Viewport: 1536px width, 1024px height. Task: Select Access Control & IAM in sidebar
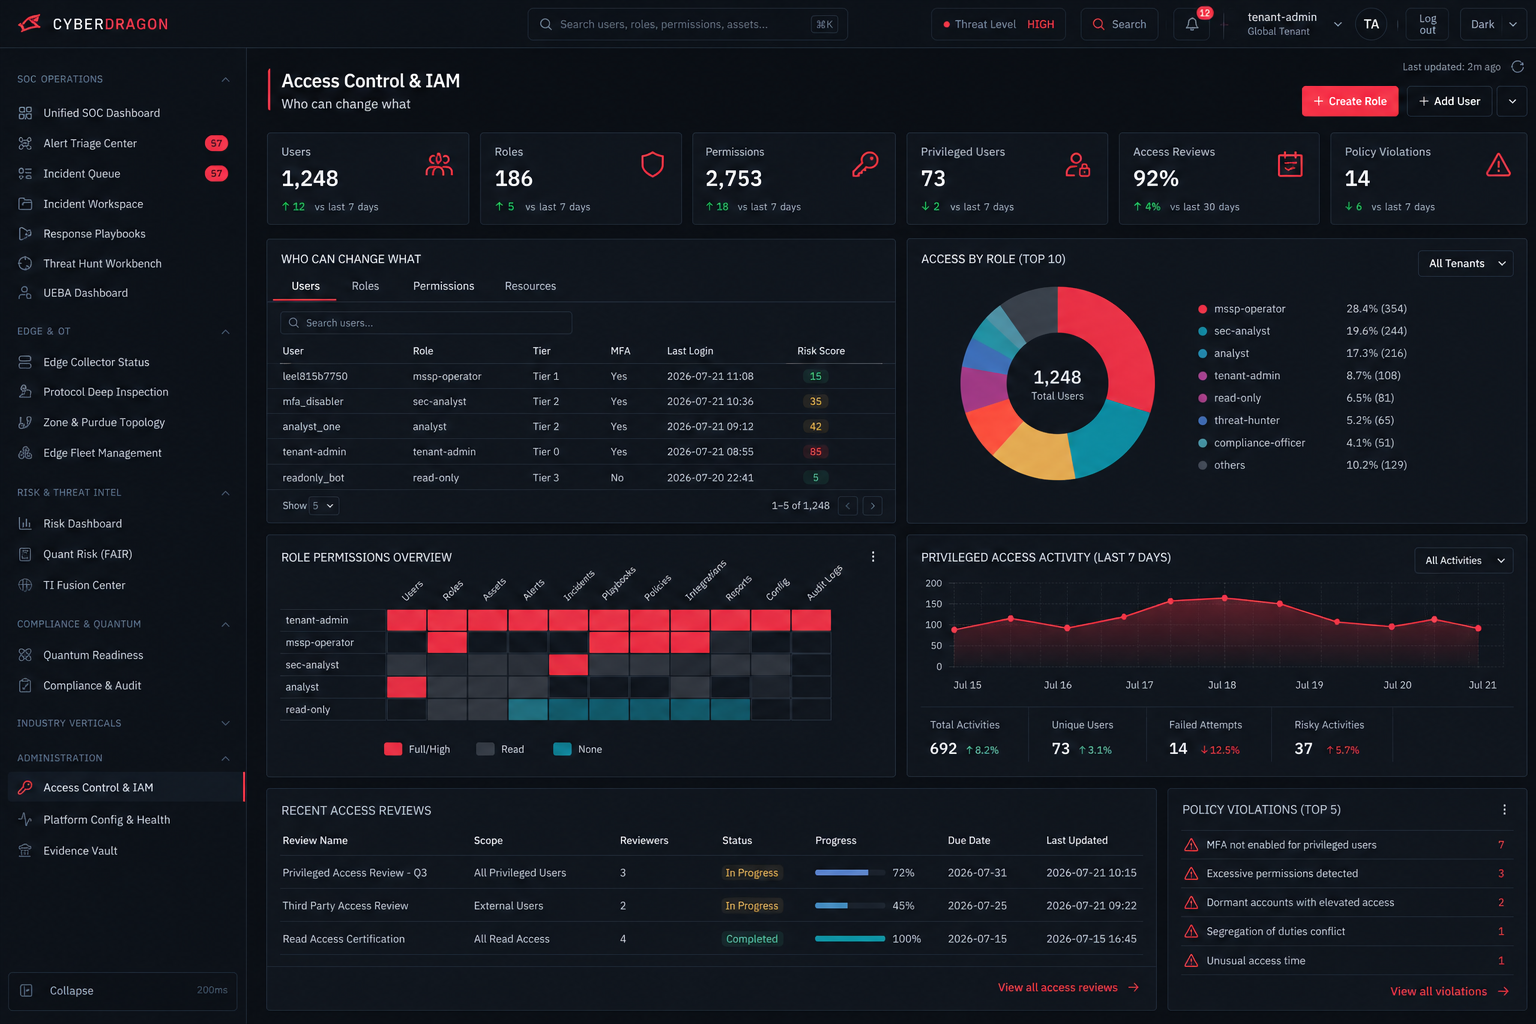pos(125,787)
